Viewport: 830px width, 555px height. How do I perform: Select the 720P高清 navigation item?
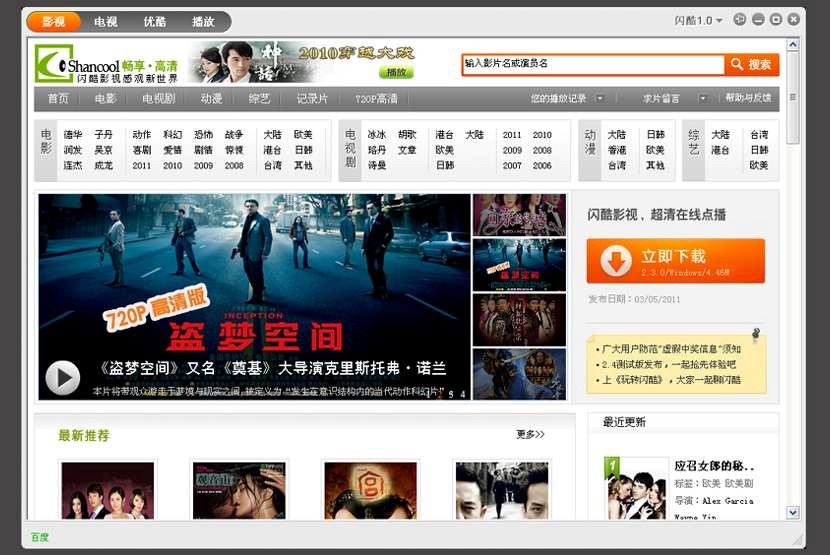click(x=376, y=98)
